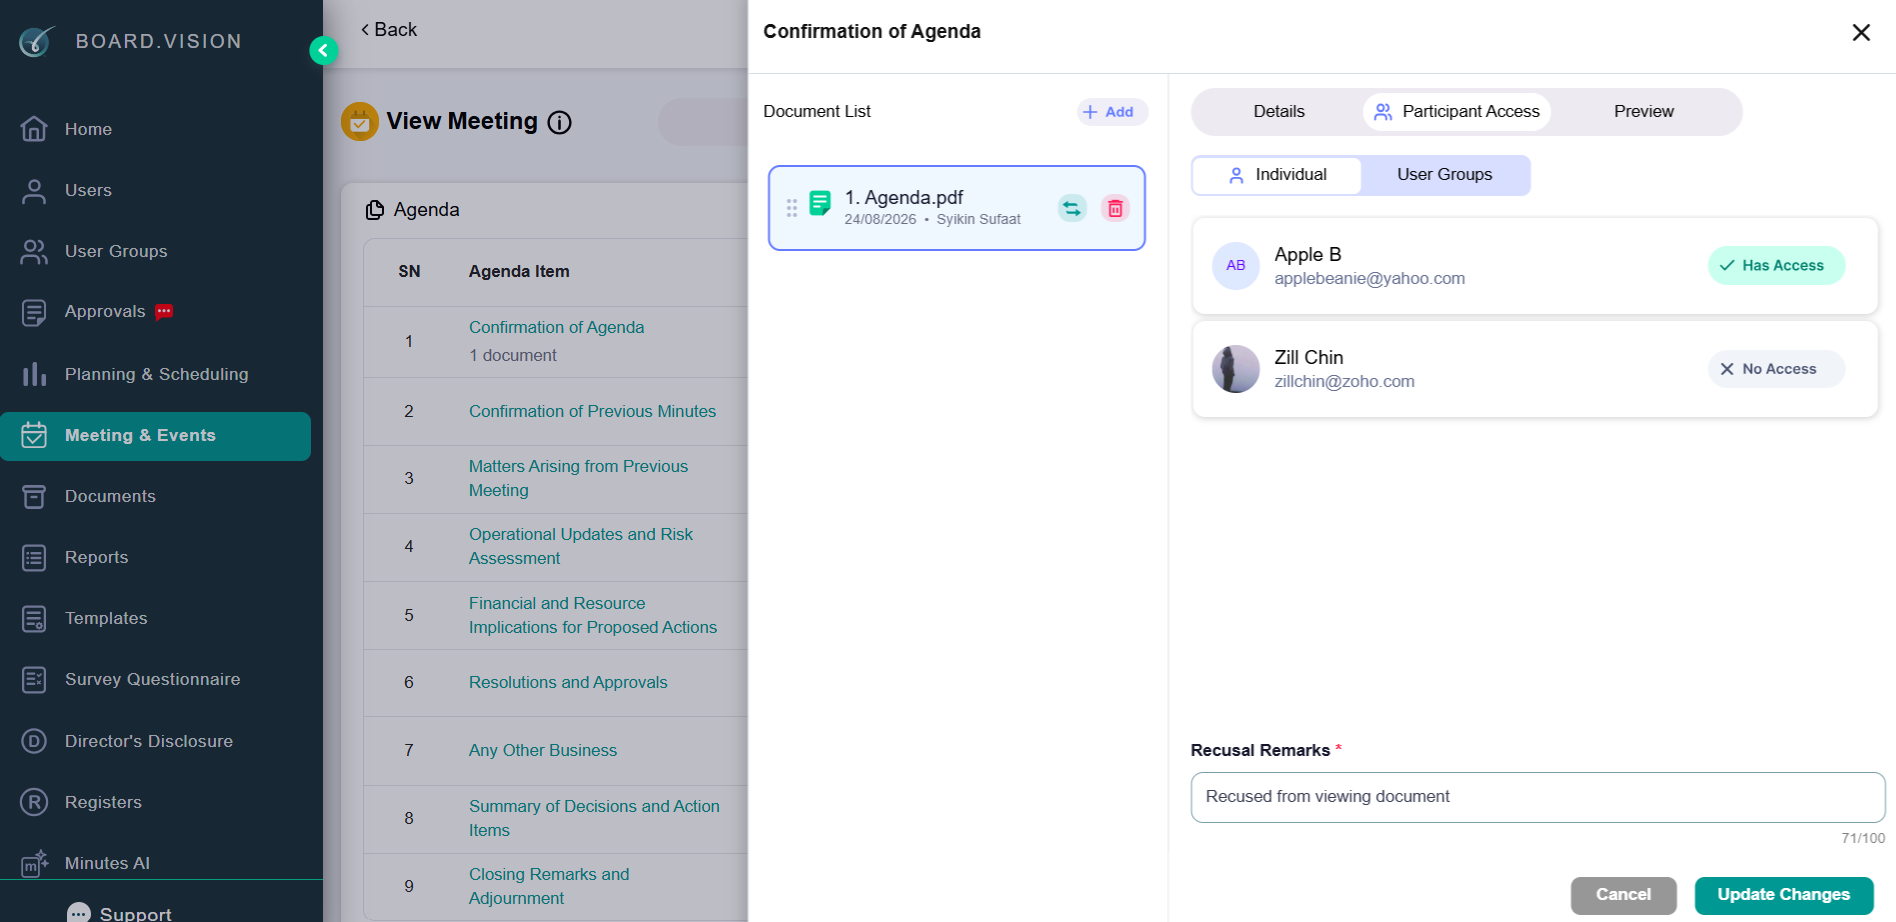
Task: Click the Recusal Remarks text field
Action: pos(1537,797)
